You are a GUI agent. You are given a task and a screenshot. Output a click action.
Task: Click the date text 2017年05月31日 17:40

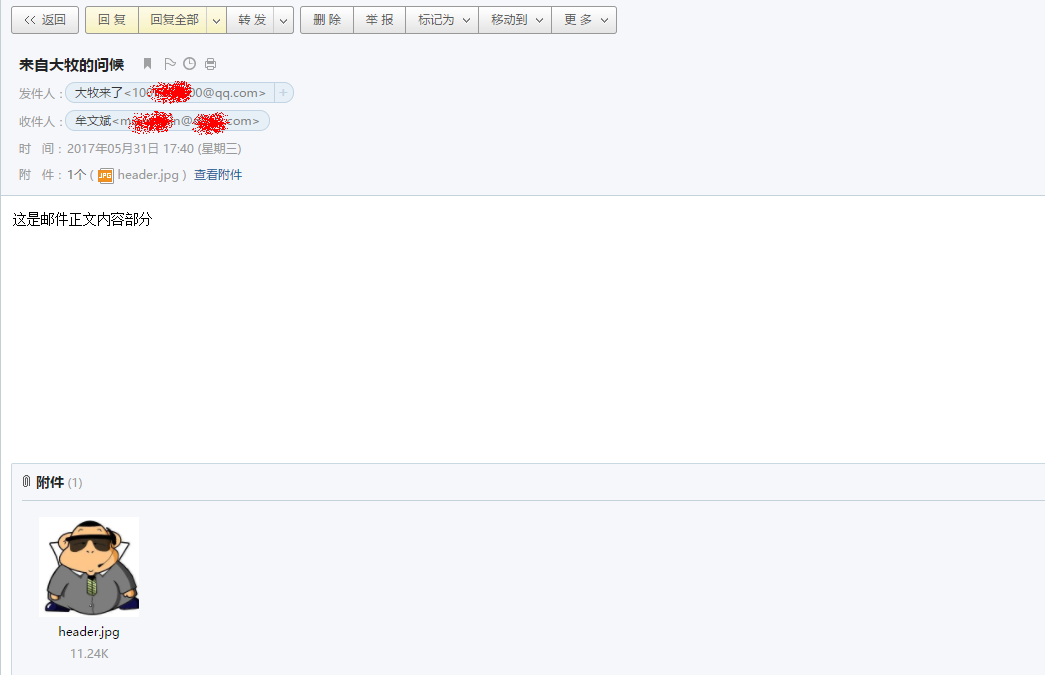click(x=131, y=149)
